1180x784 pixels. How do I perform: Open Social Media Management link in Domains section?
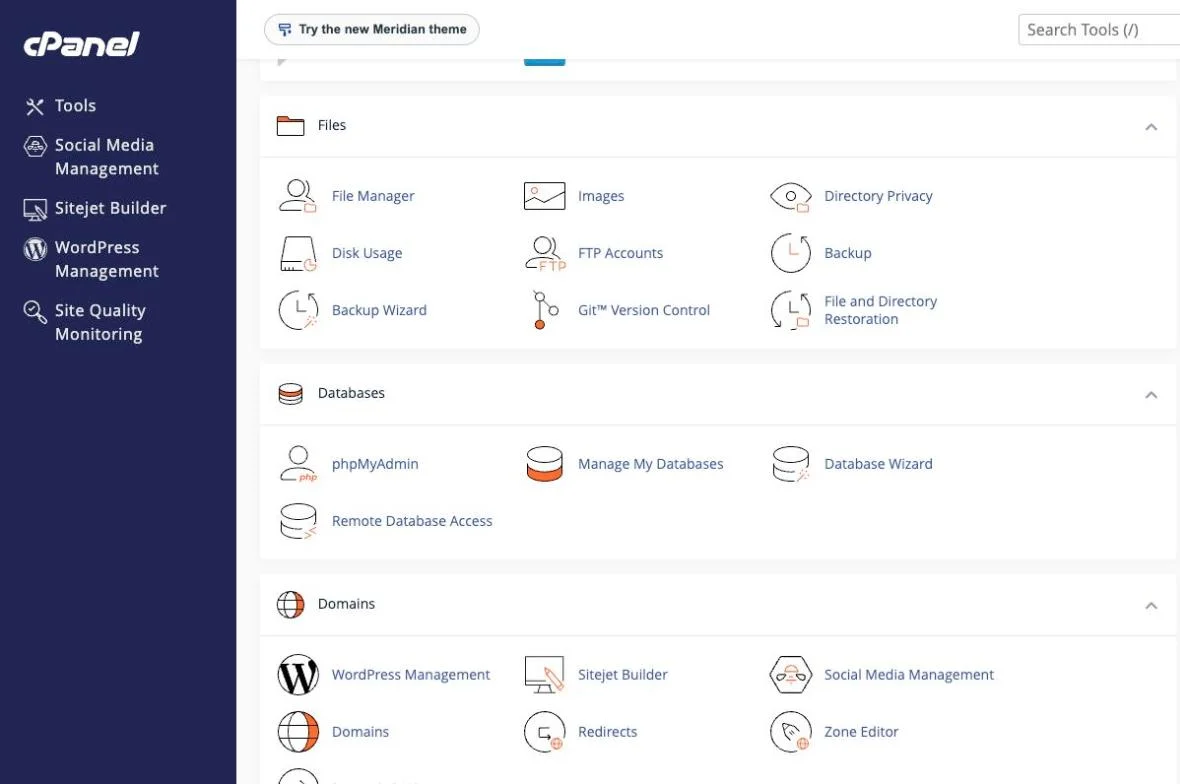909,674
